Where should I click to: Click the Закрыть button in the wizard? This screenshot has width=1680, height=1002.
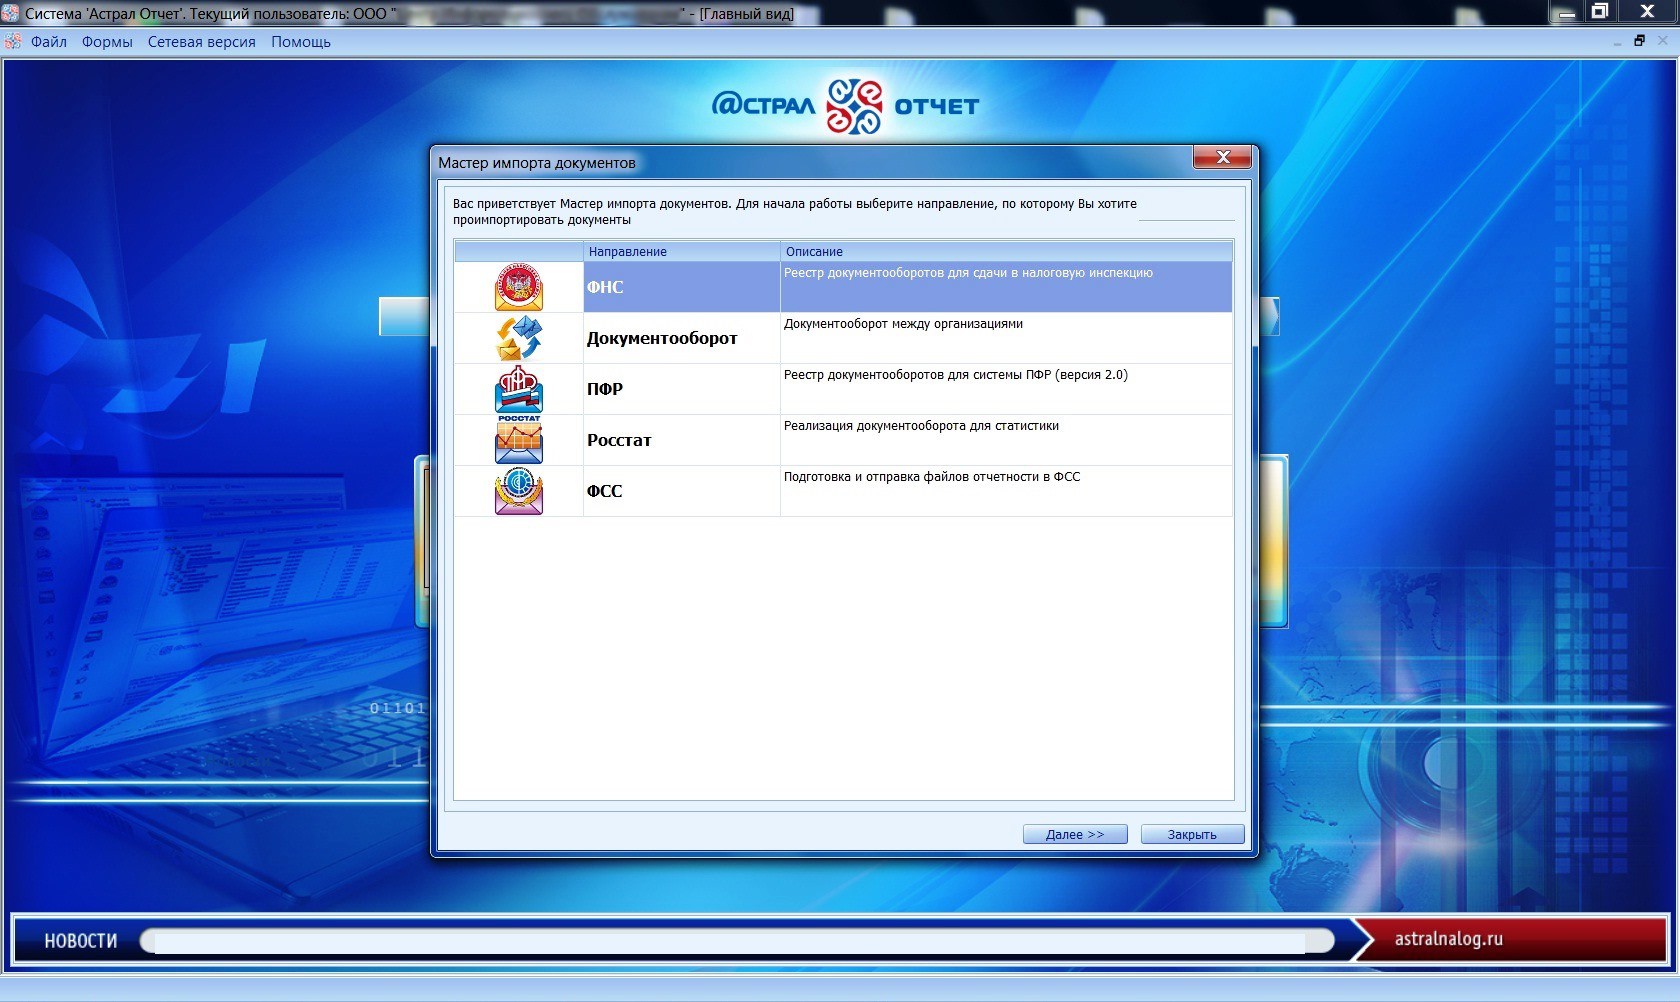[x=1192, y=834]
